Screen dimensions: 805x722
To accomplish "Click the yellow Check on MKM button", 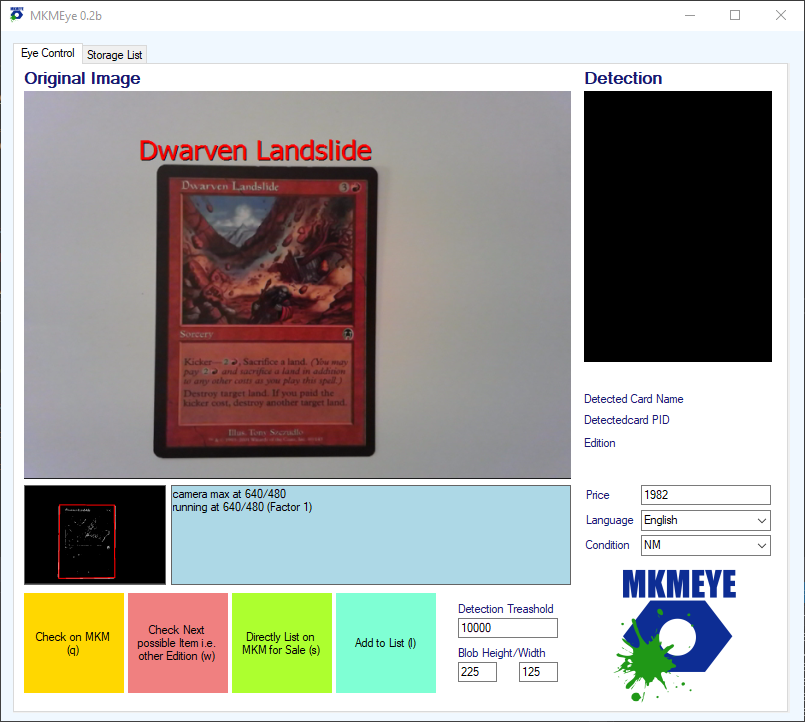I will tap(74, 643).
